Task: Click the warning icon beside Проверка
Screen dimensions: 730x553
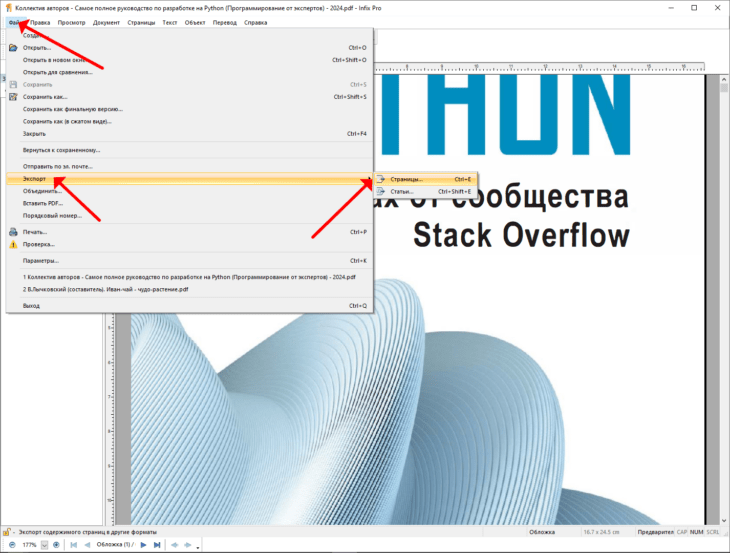Action: pyautogui.click(x=13, y=244)
